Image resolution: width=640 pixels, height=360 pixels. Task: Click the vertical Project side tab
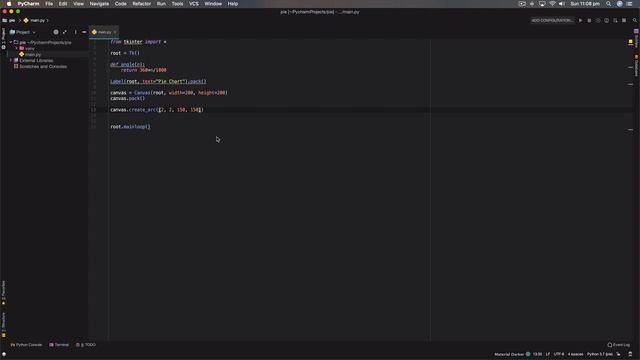coord(4,38)
